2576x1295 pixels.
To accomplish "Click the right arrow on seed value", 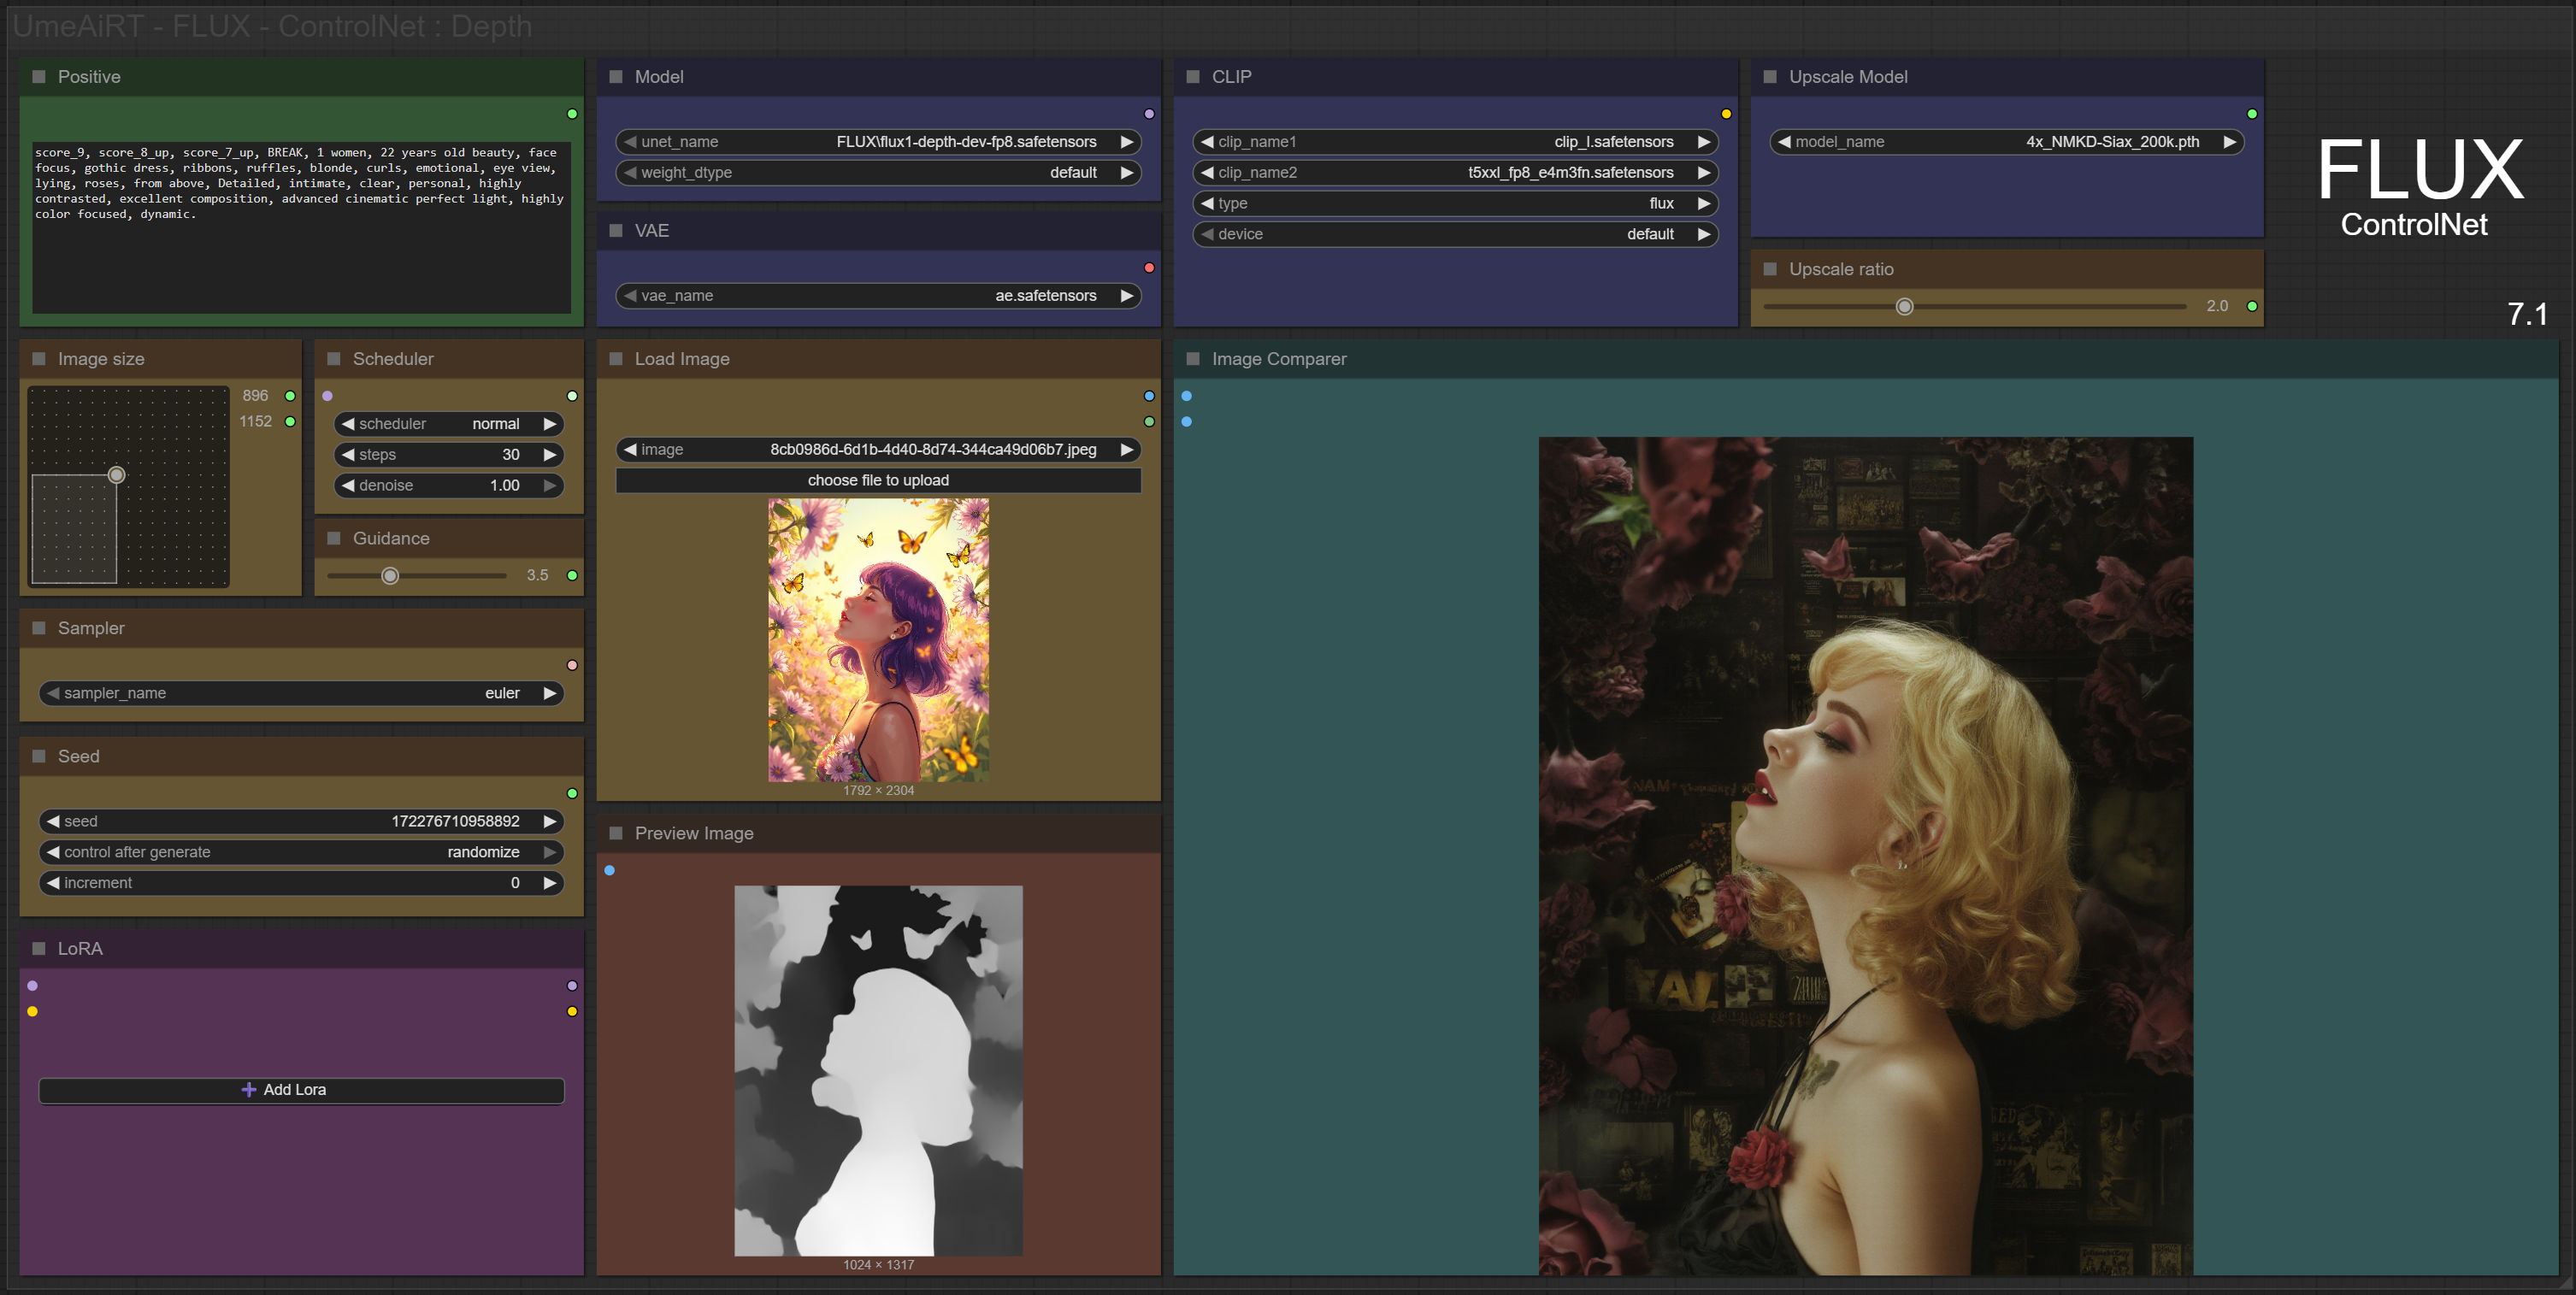I will point(549,821).
